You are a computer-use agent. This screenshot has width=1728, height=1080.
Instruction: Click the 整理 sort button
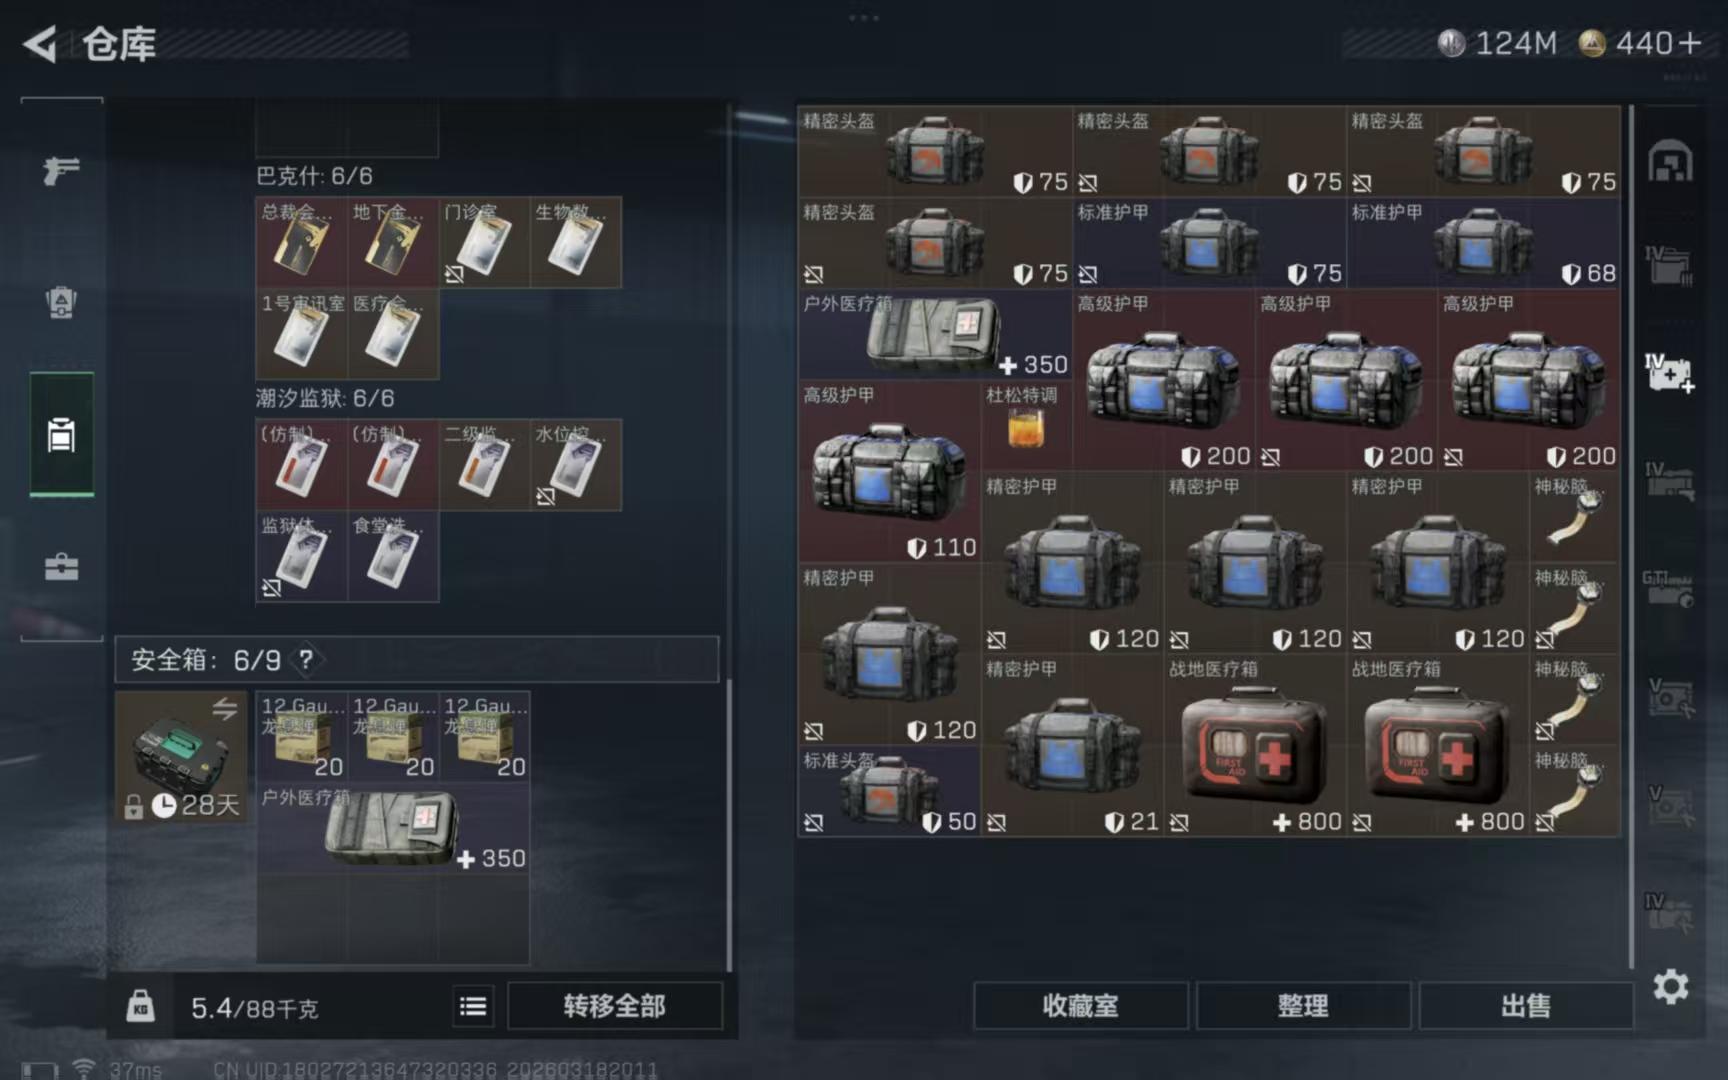(x=1303, y=1006)
